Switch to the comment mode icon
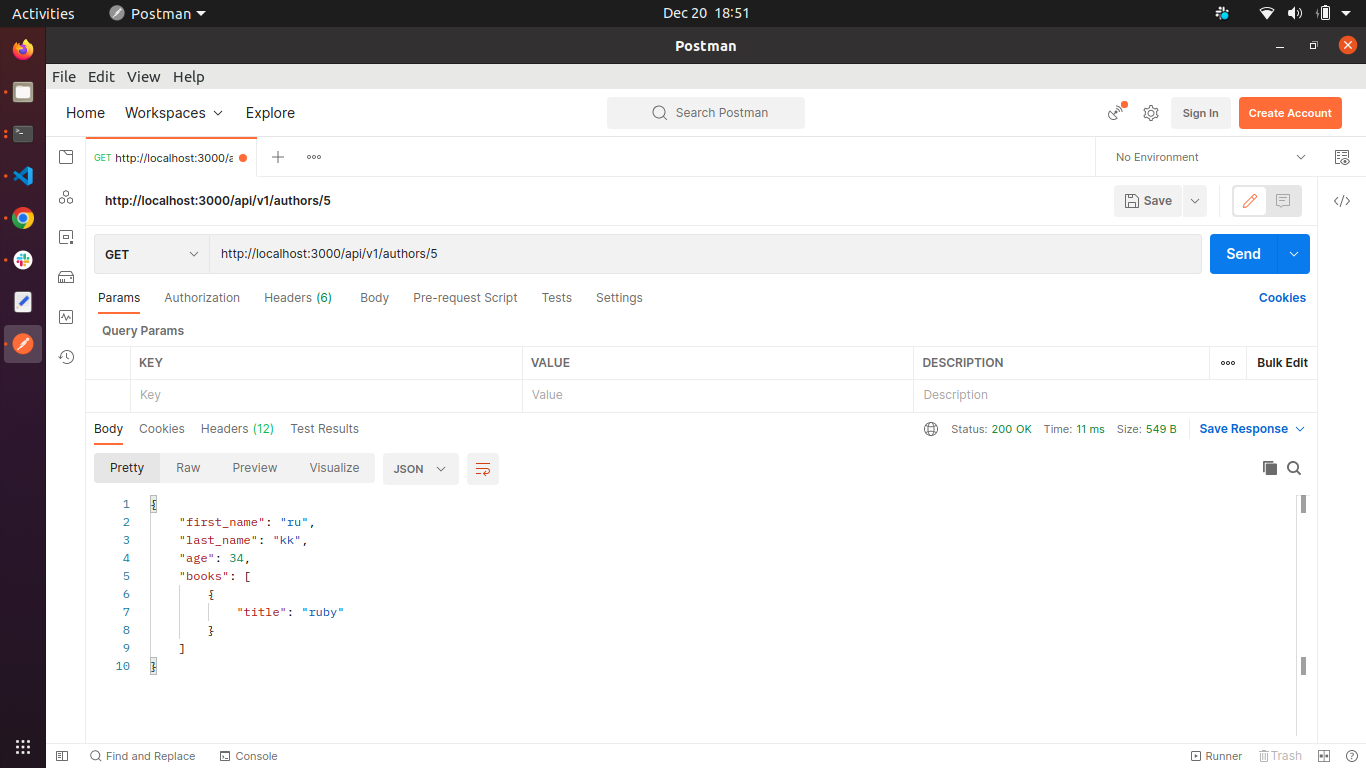 click(x=1283, y=201)
